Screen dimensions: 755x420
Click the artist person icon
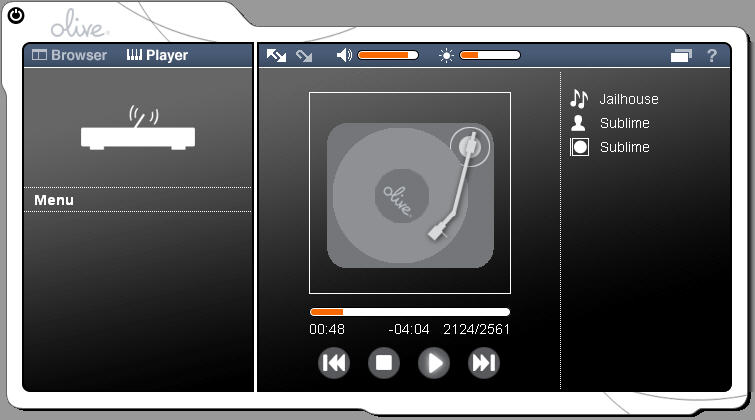[578, 123]
